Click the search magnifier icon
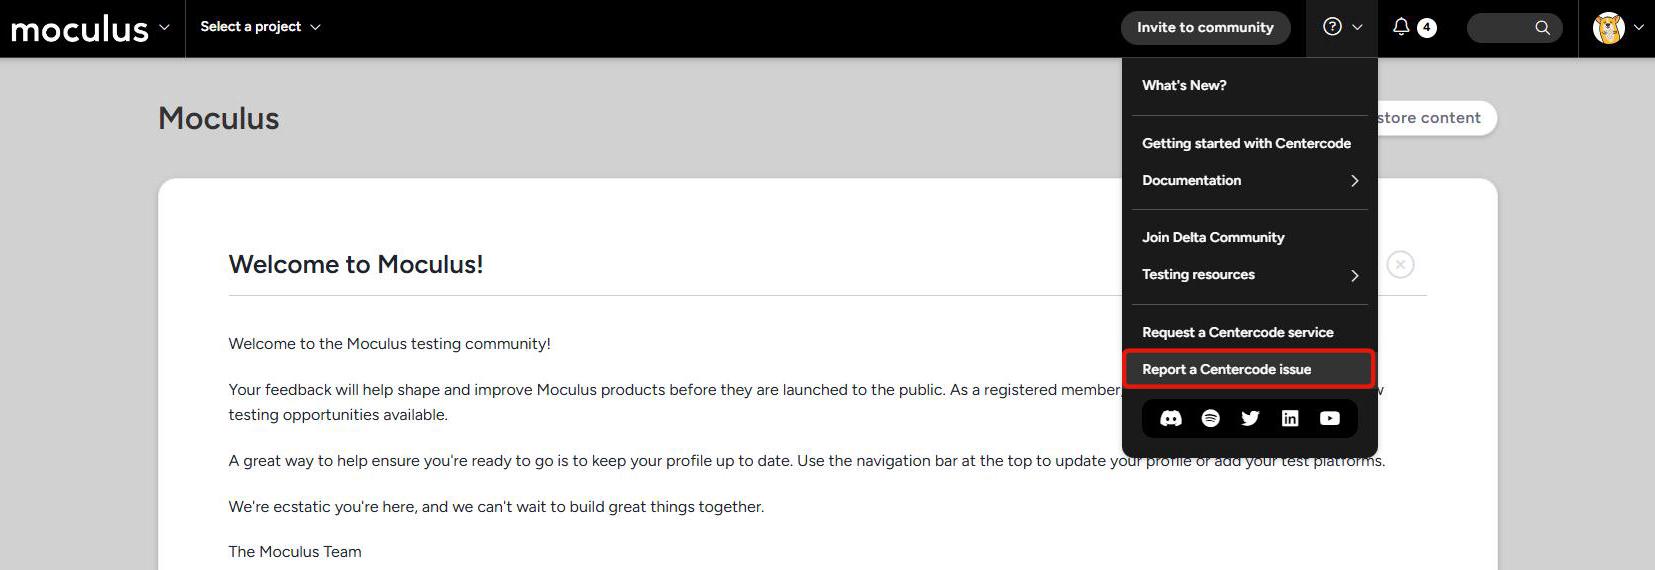This screenshot has width=1655, height=570. pos(1543,28)
